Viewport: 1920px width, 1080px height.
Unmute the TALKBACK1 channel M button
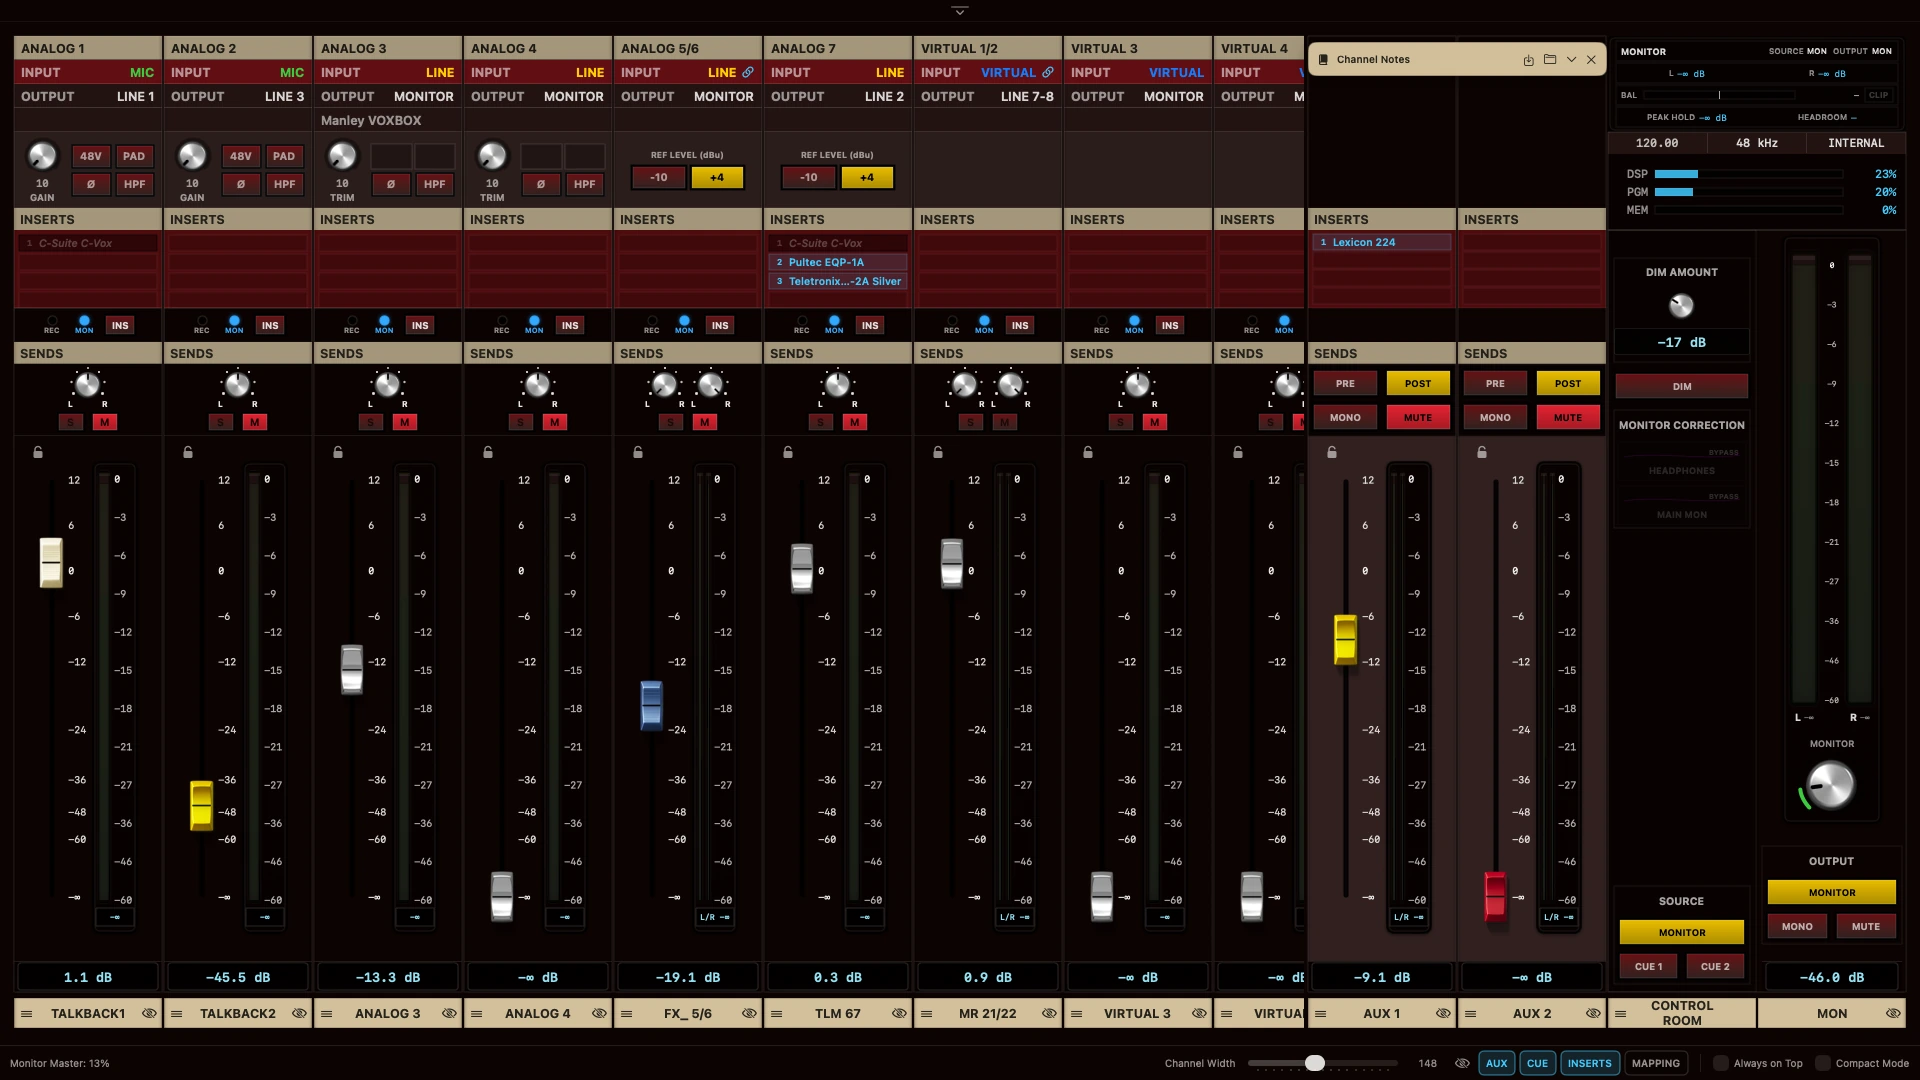point(105,422)
